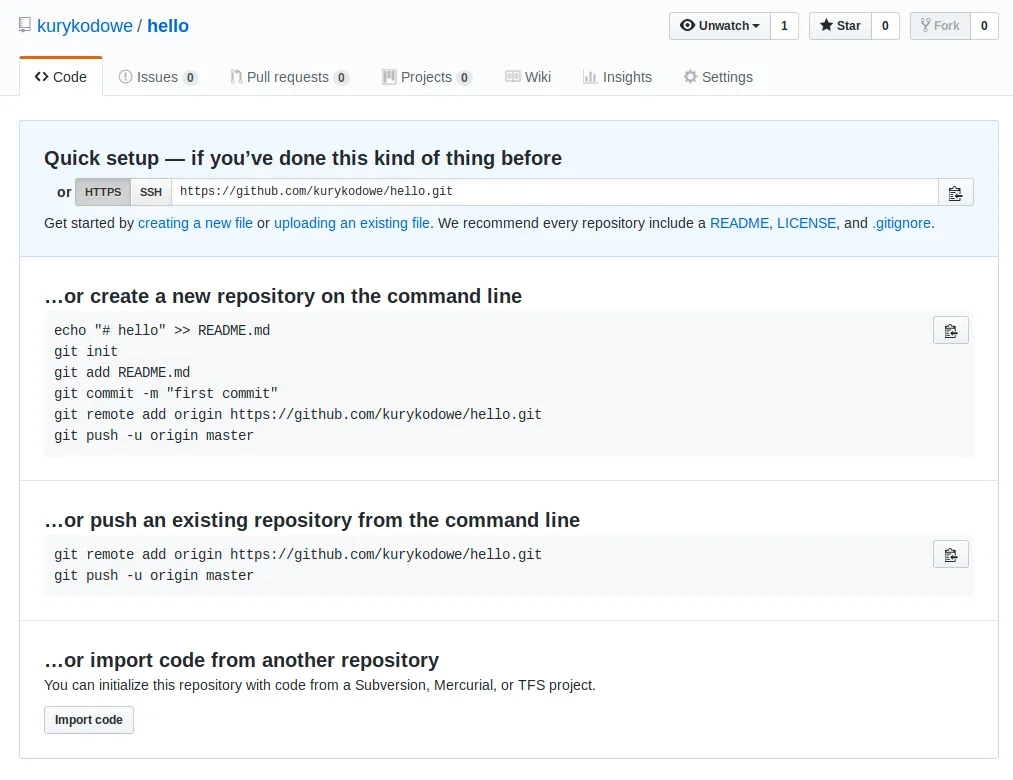This screenshot has width=1013, height=780.
Task: Open the hello repository link
Action: pos(168,26)
